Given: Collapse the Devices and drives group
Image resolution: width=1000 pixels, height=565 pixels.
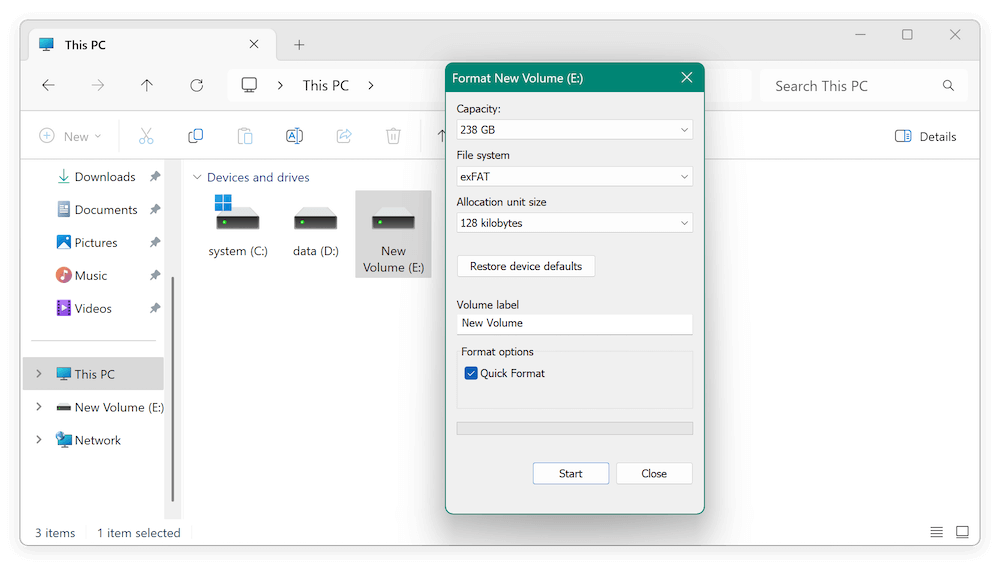Looking at the screenshot, I should 197,177.
